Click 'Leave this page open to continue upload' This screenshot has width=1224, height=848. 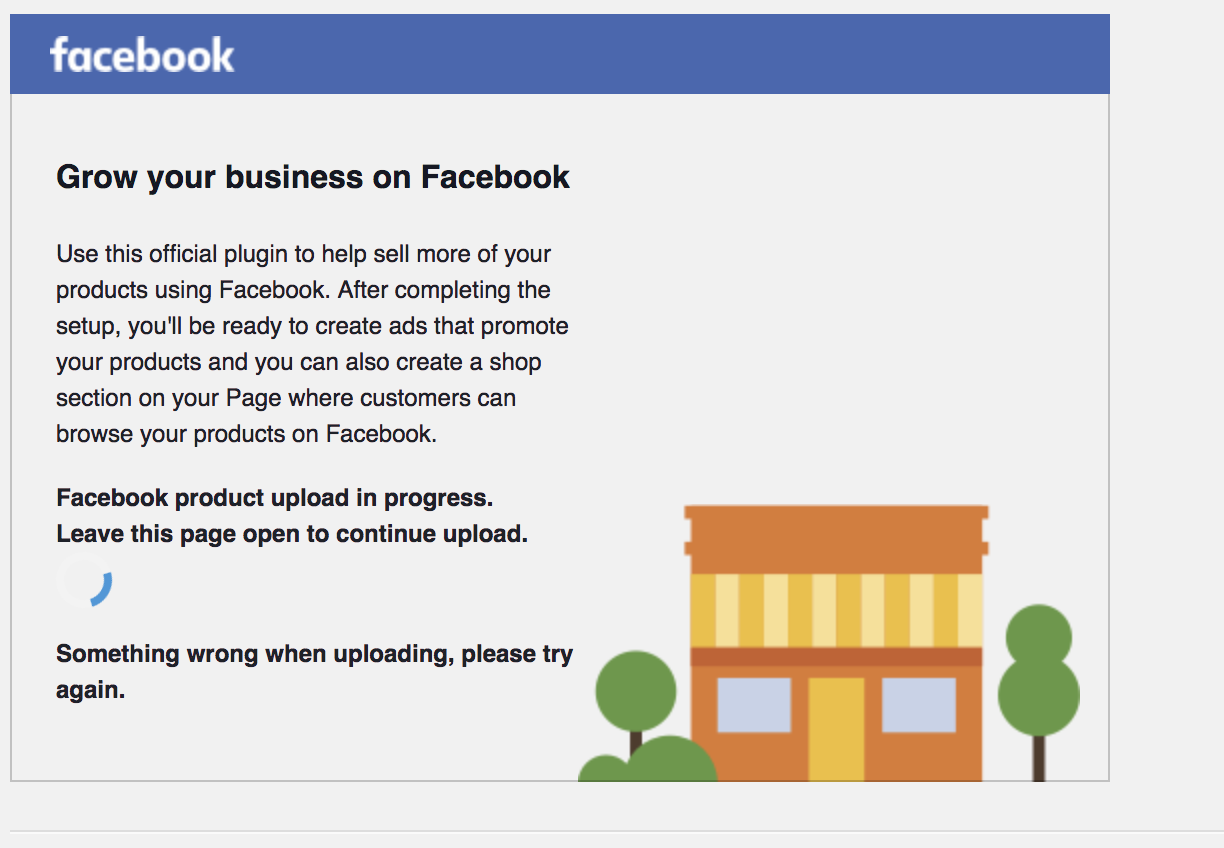tap(292, 534)
